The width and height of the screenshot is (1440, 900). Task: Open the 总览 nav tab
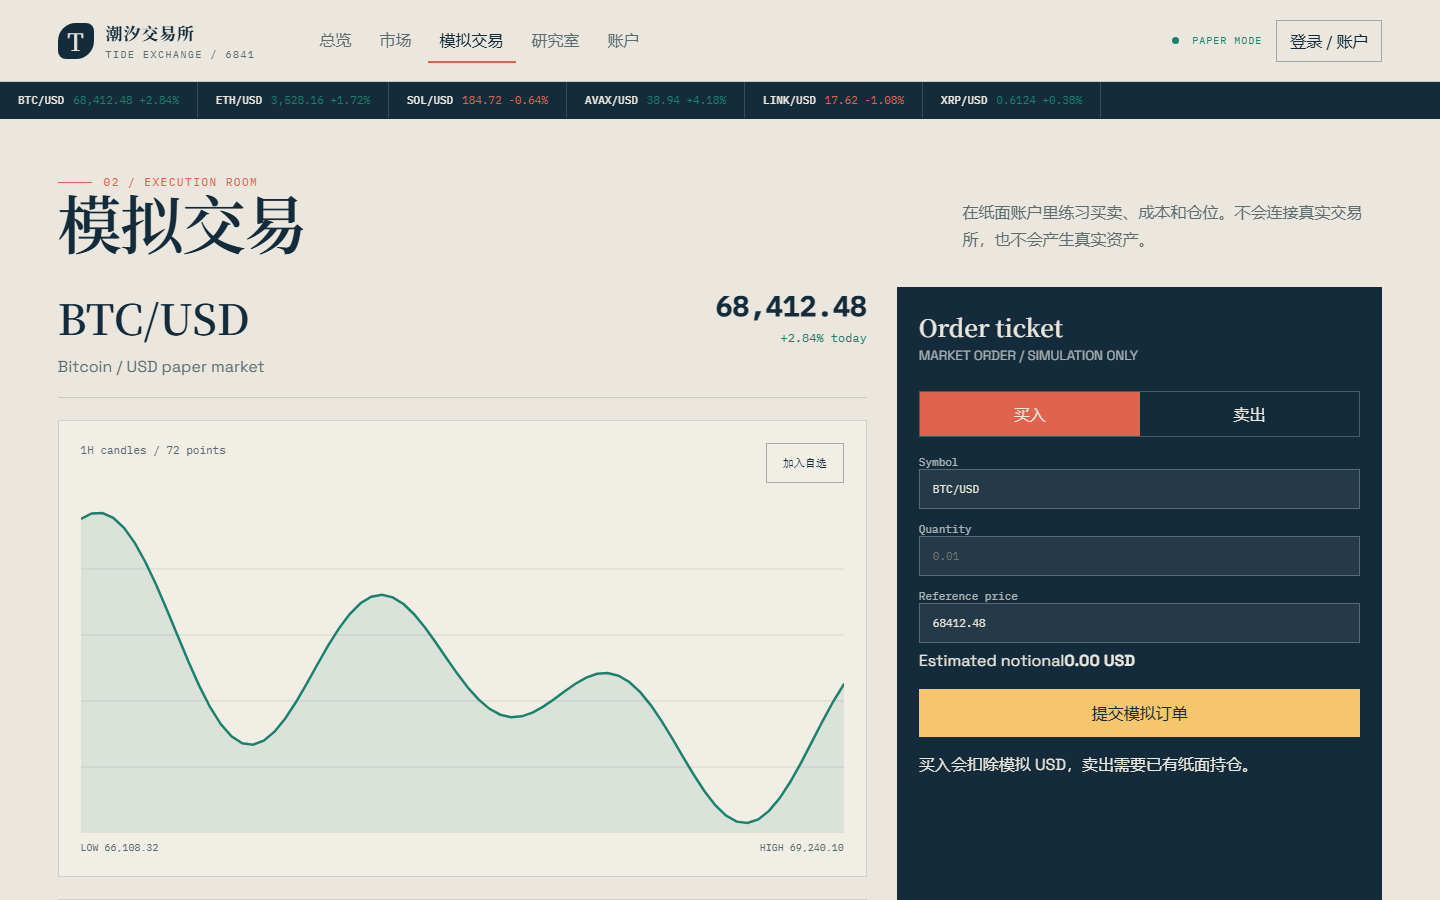coord(335,41)
